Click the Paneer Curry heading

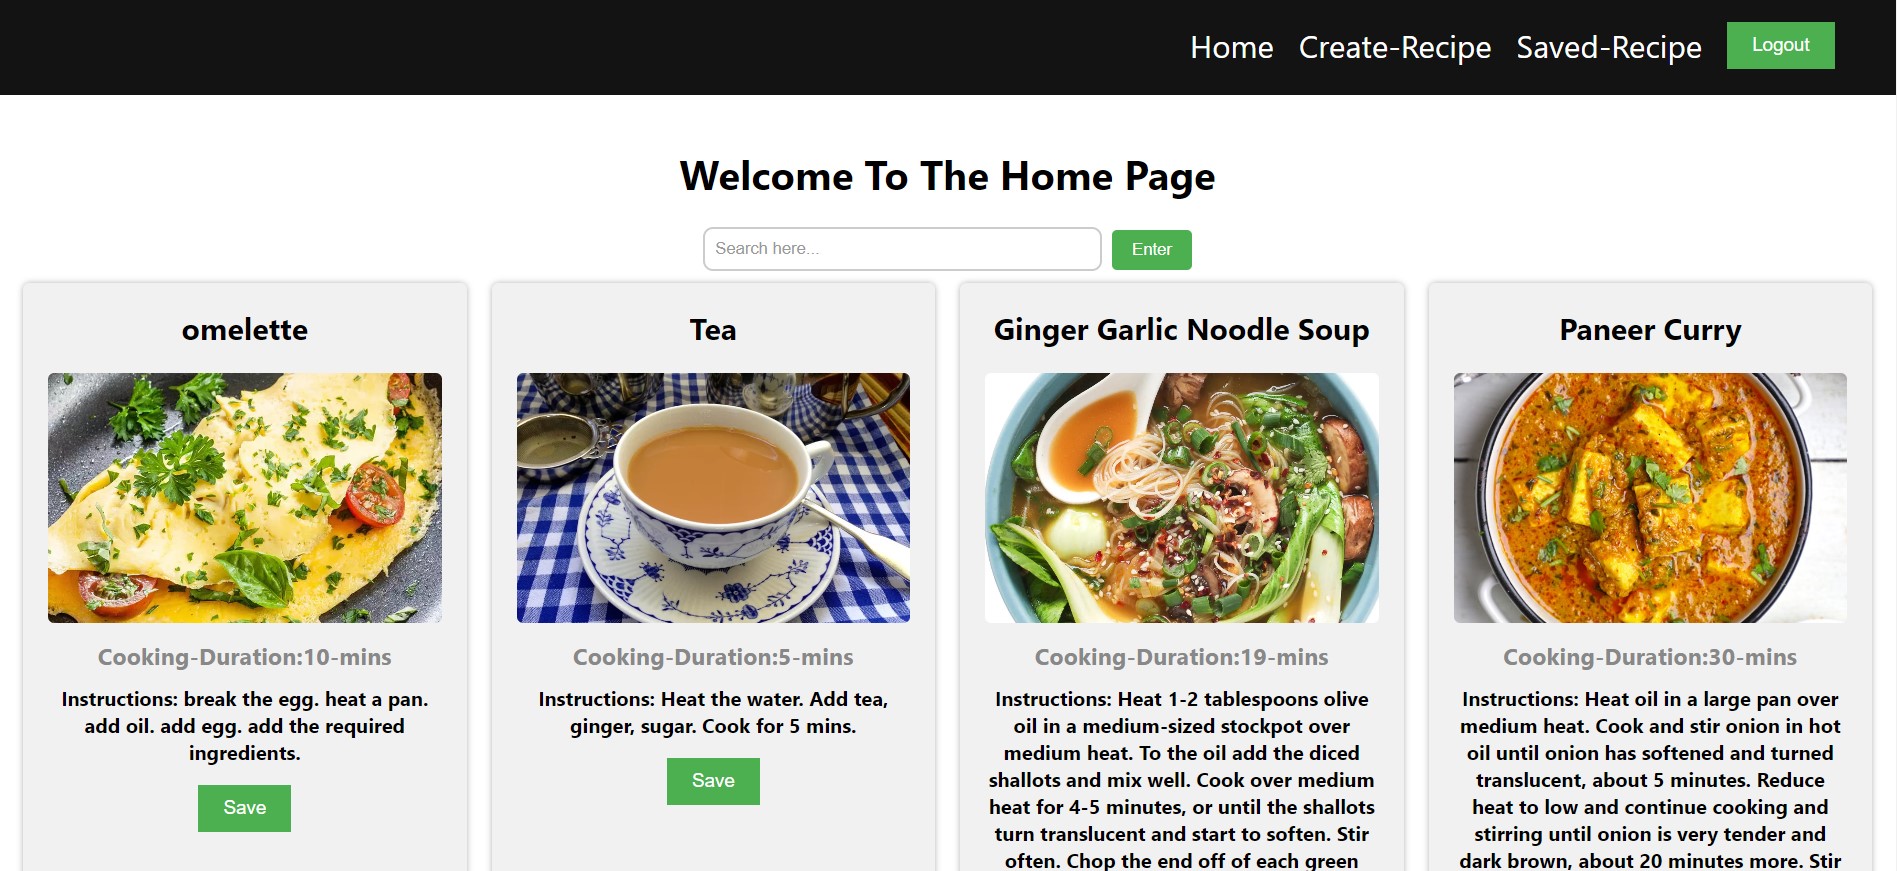(1650, 330)
